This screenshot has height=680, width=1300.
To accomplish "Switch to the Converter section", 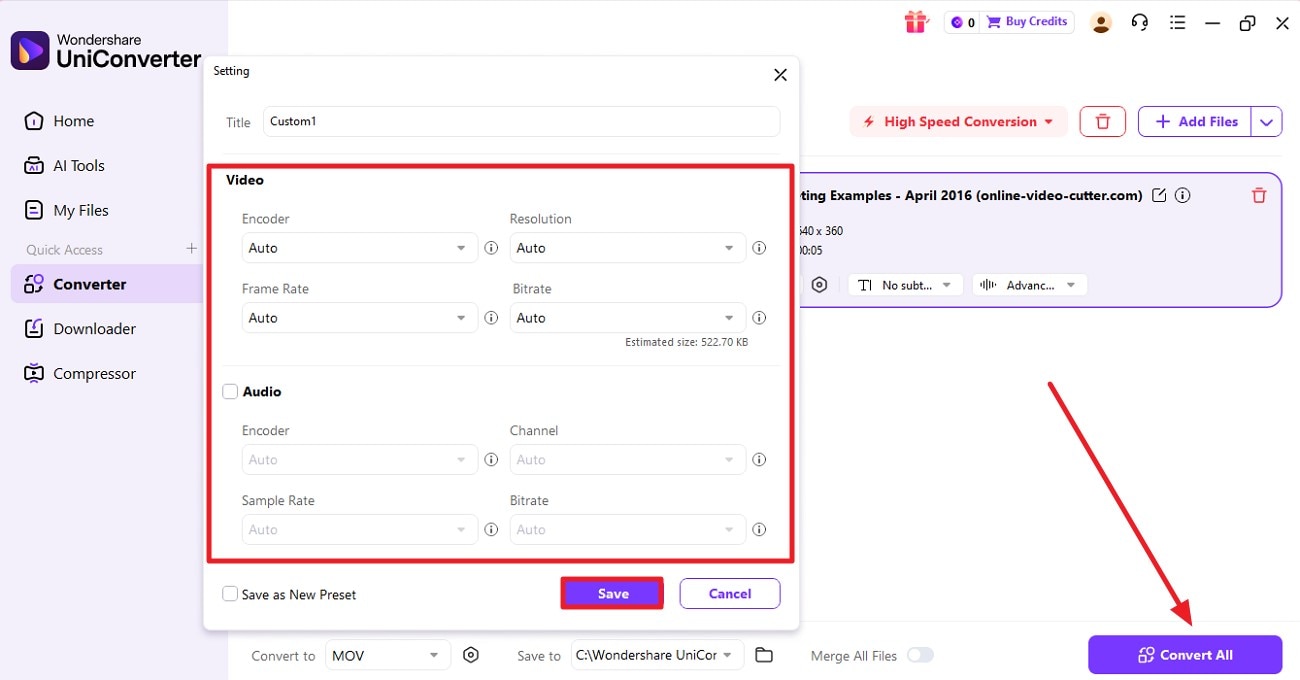I will [88, 284].
